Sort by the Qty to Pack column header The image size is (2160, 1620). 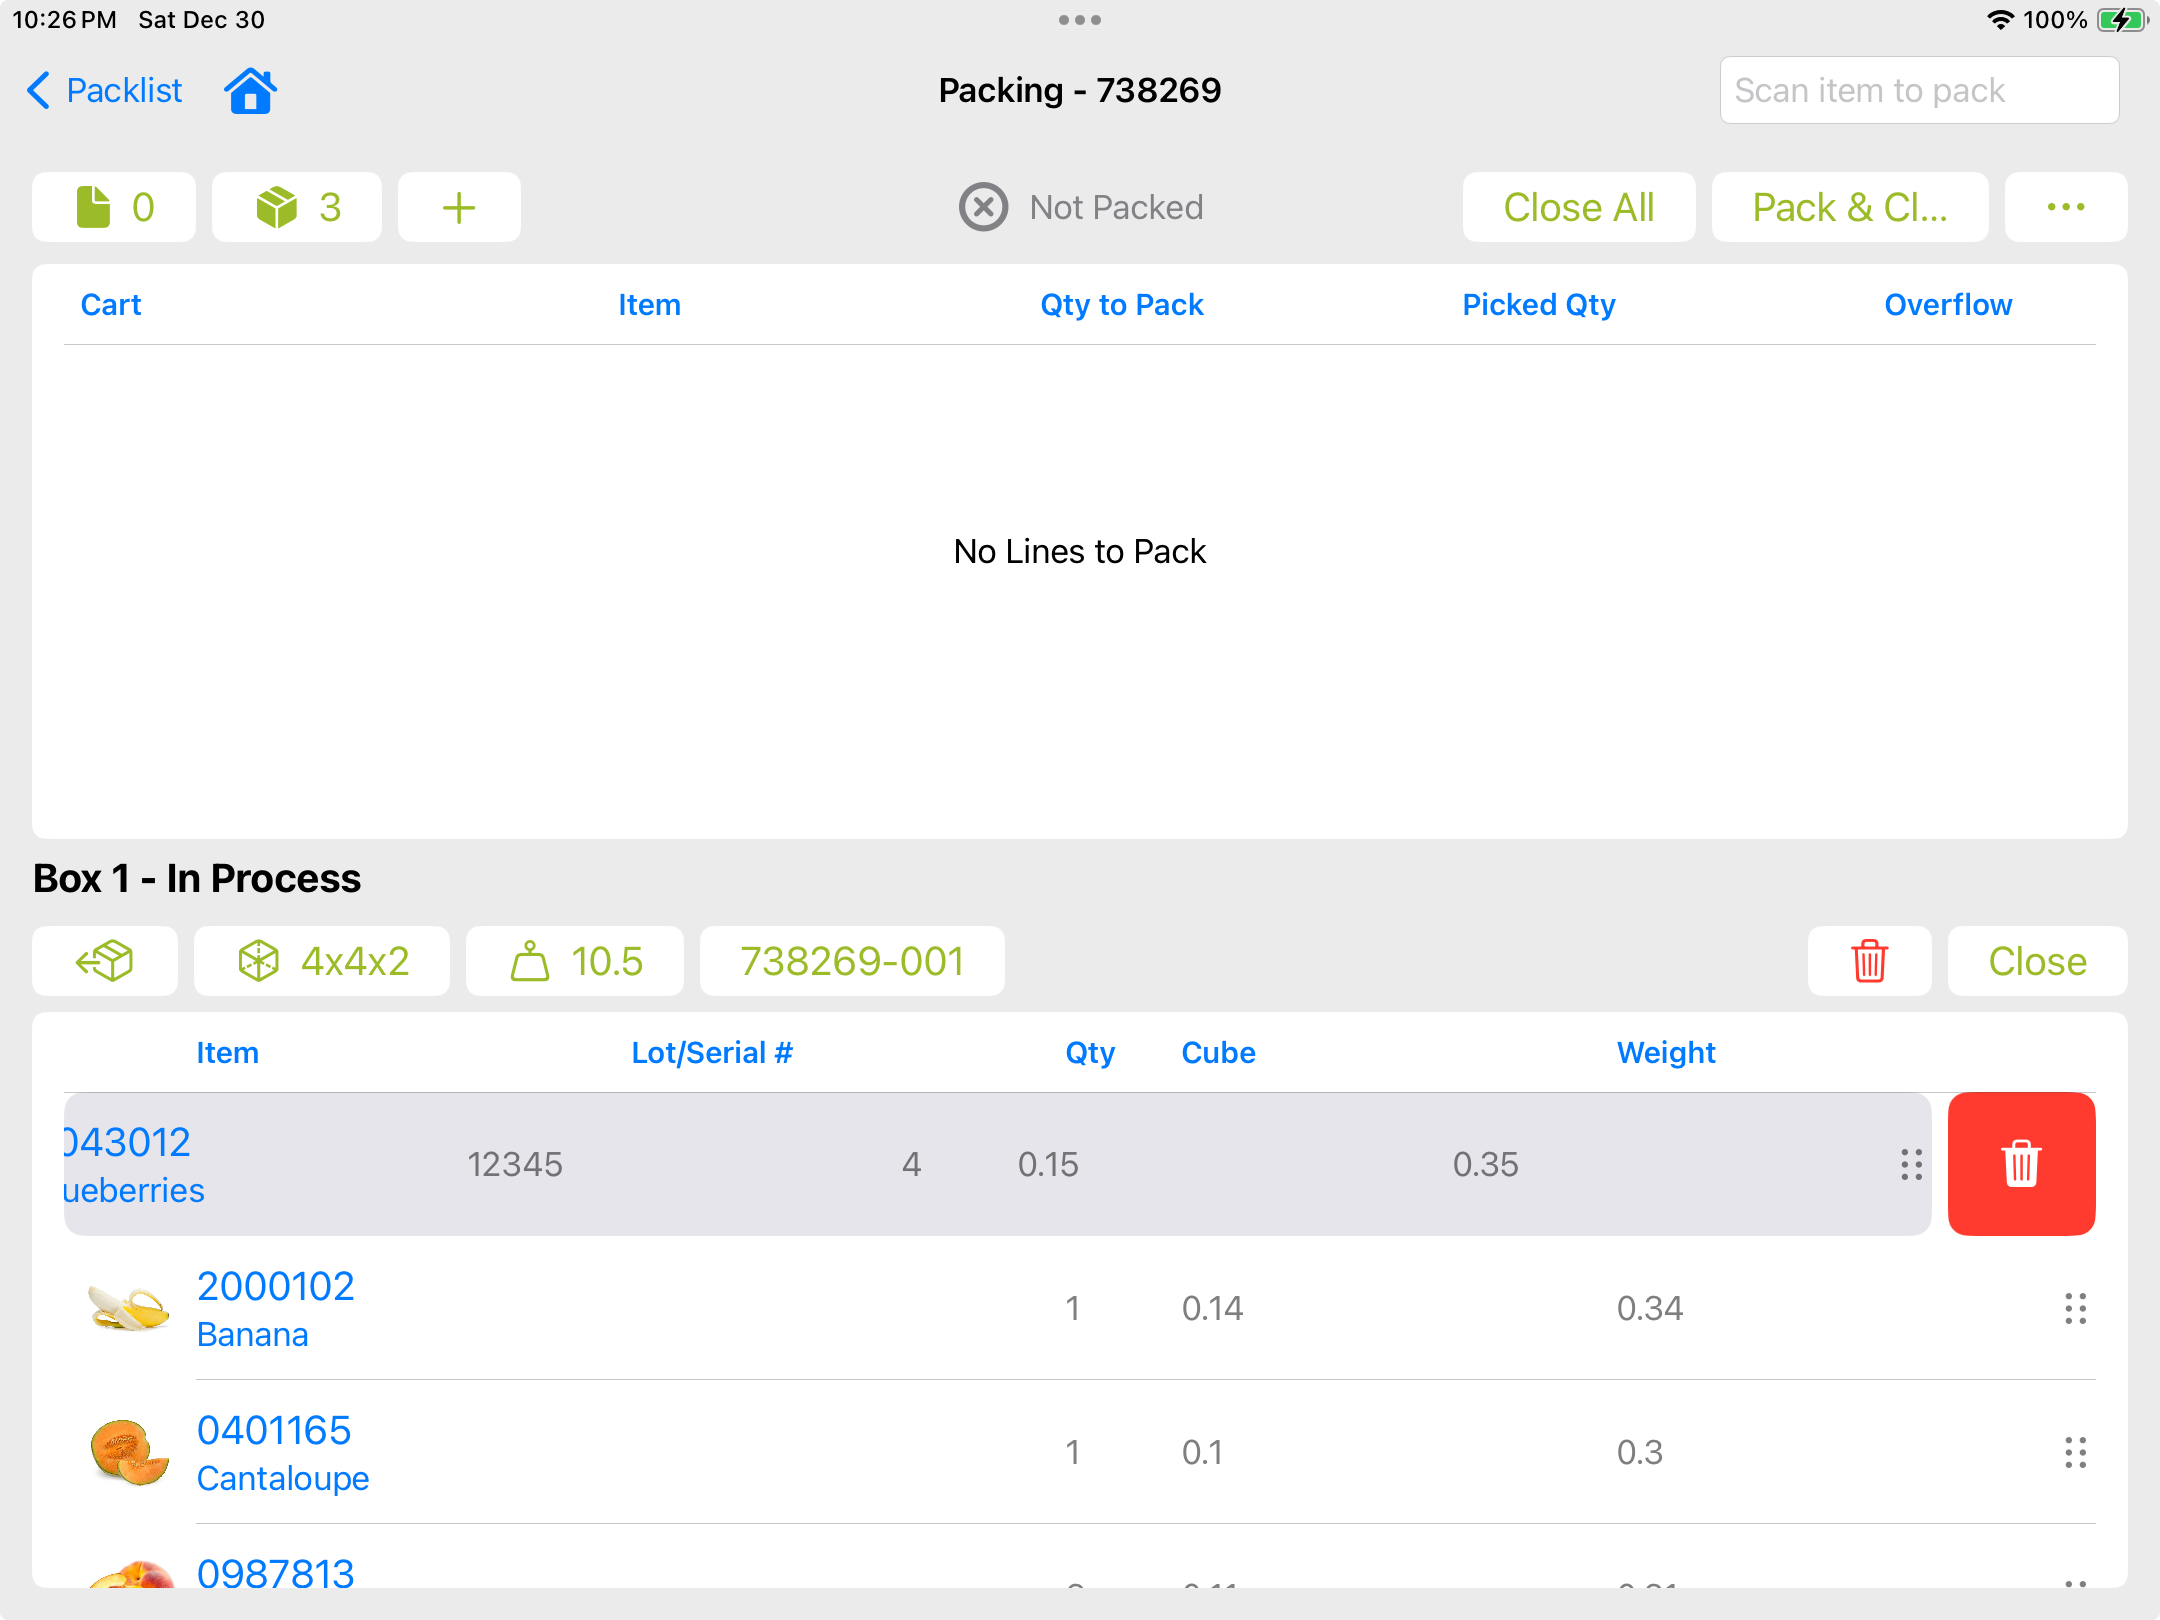[1121, 305]
